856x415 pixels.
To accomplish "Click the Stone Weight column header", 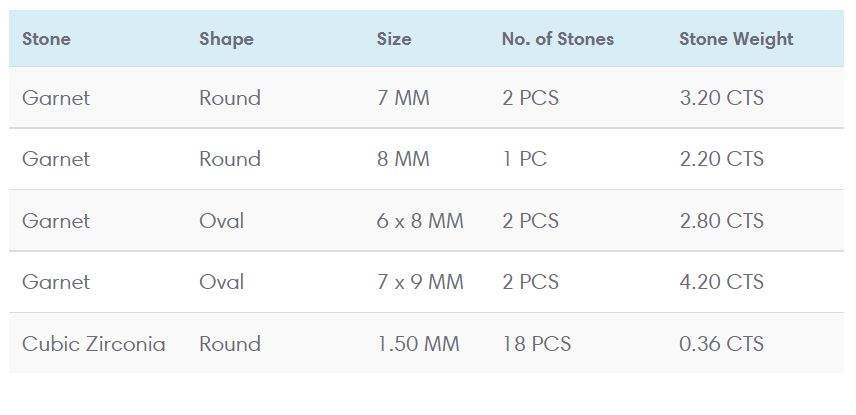I will click(736, 39).
